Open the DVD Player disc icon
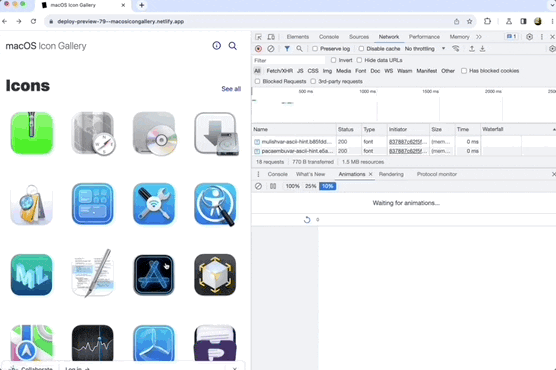 [x=155, y=133]
